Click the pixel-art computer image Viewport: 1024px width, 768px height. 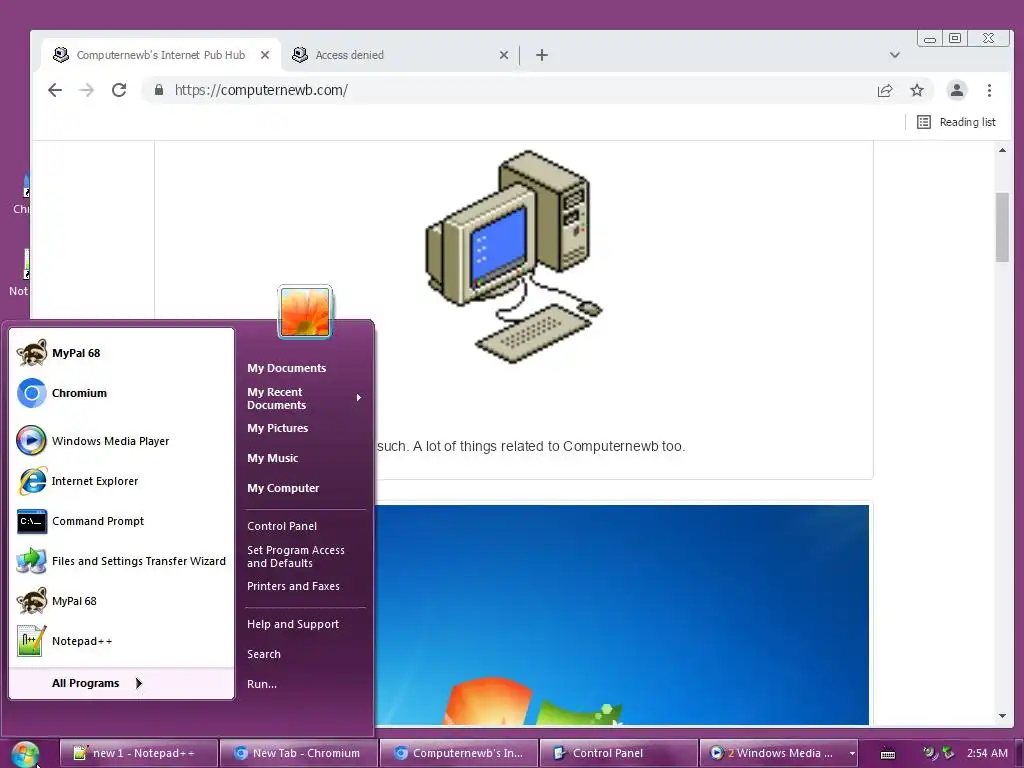[514, 256]
